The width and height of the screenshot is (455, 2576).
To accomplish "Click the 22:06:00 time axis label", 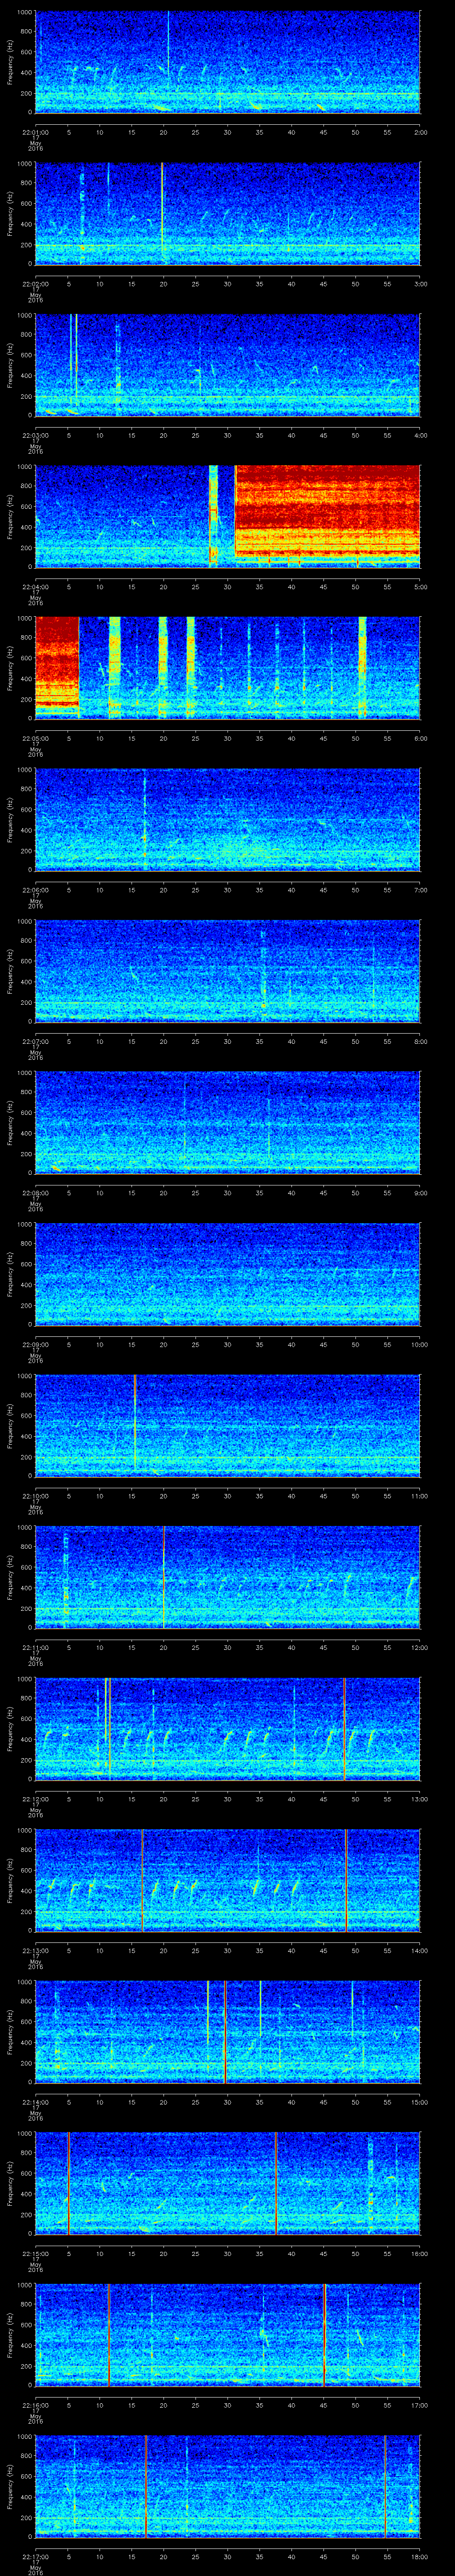I will click(35, 890).
